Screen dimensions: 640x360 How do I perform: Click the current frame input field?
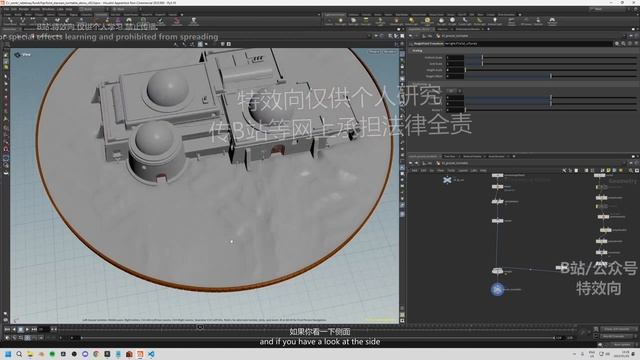[43, 329]
